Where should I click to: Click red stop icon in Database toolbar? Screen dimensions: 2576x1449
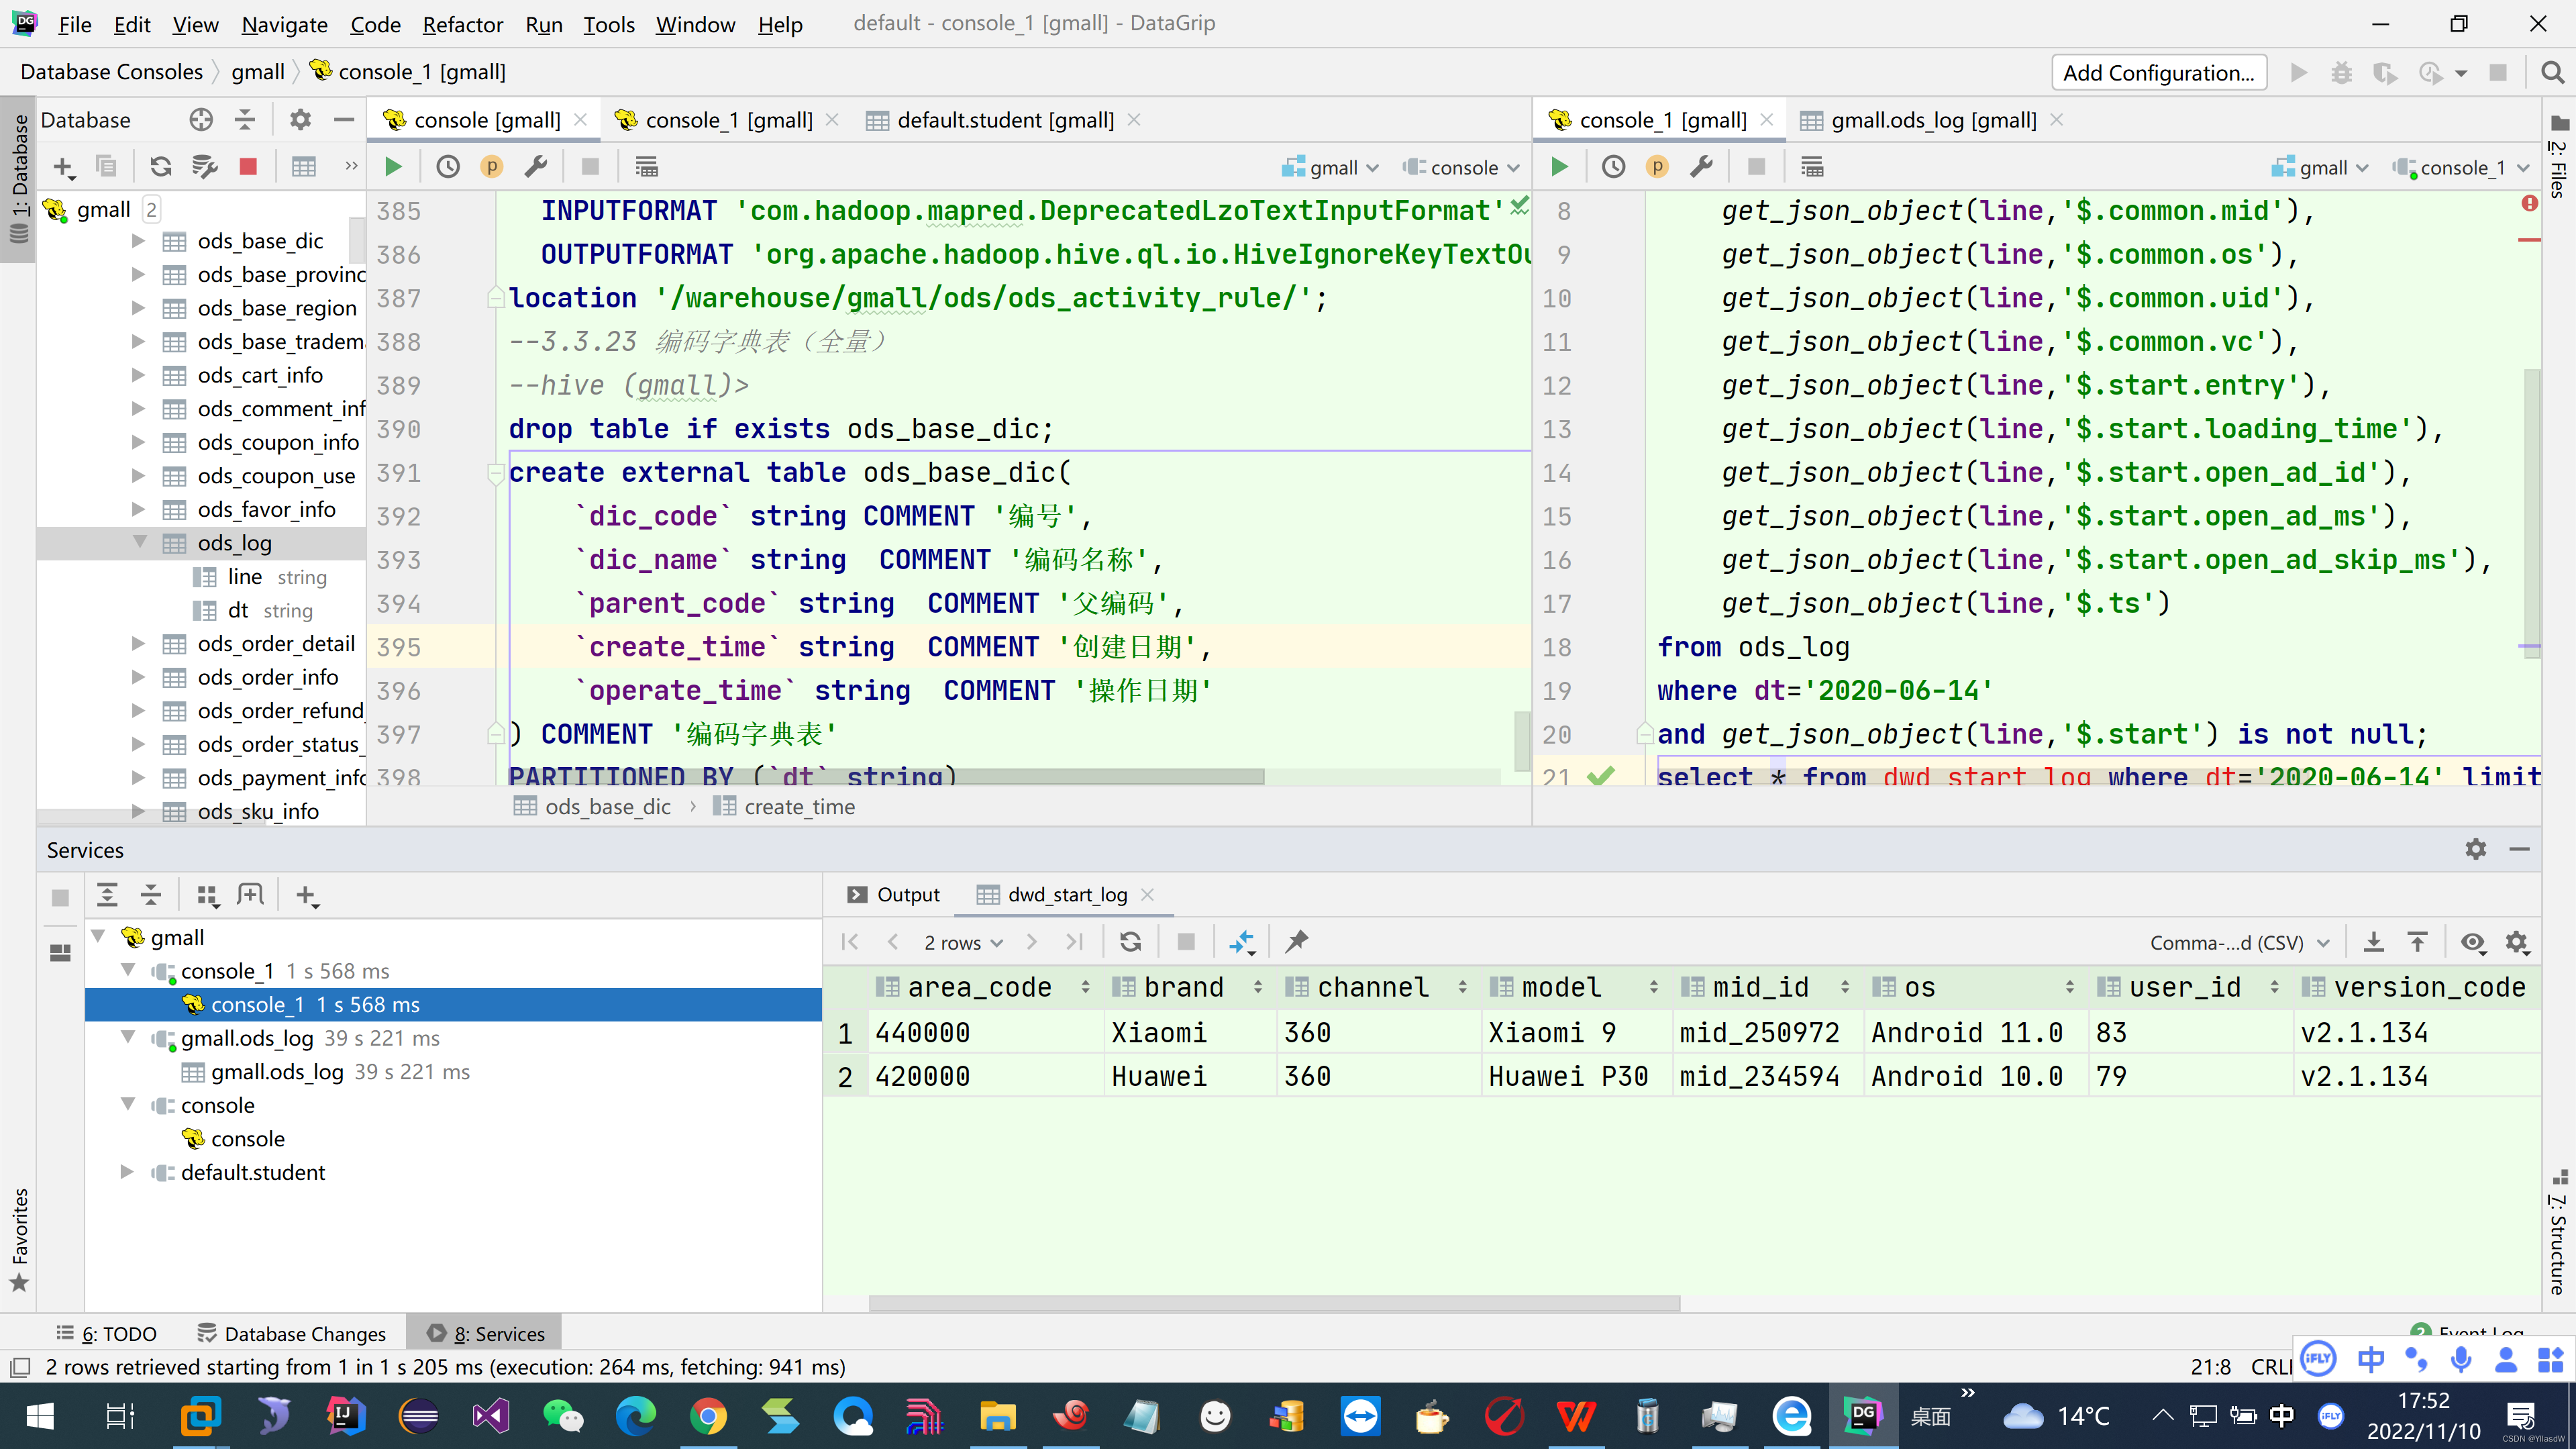(248, 167)
